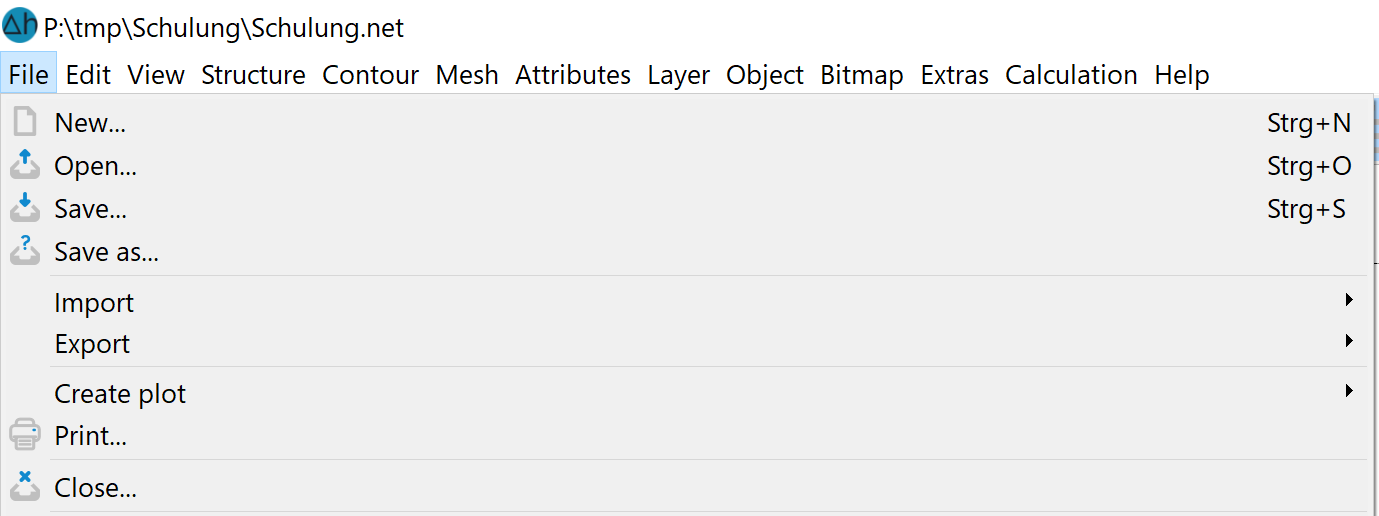Open the Structure menu
1379x516 pixels.
253,75
